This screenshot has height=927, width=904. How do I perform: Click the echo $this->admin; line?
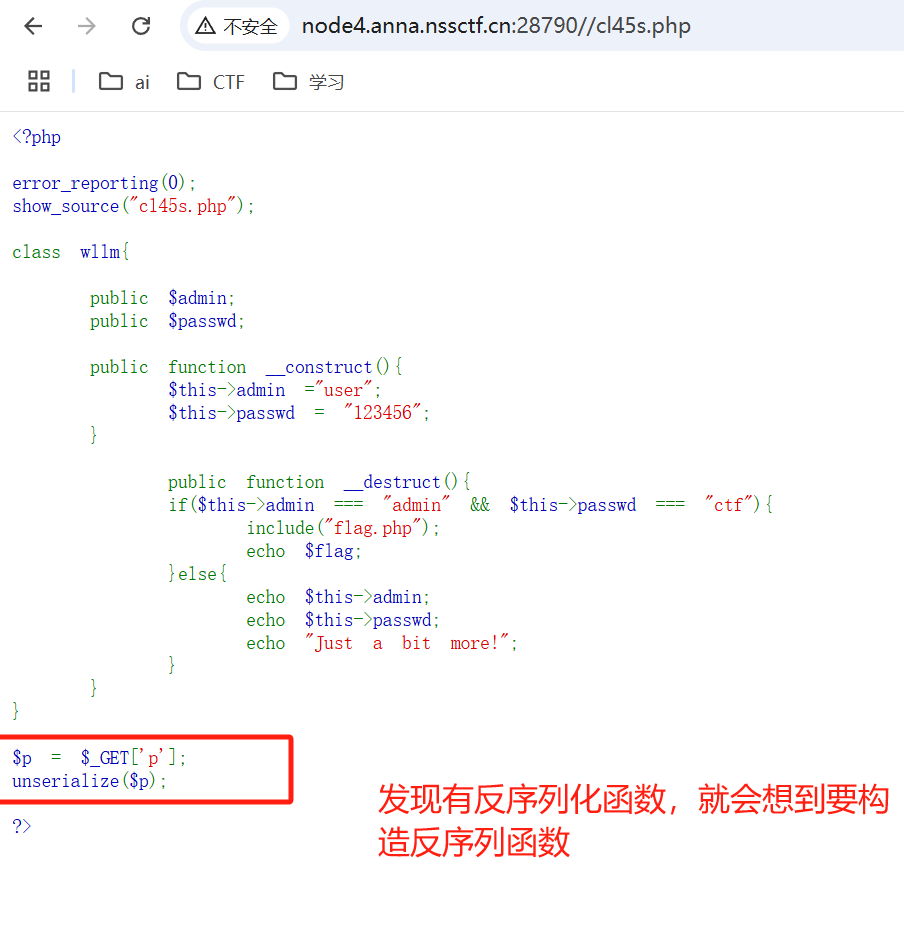pyautogui.click(x=338, y=597)
